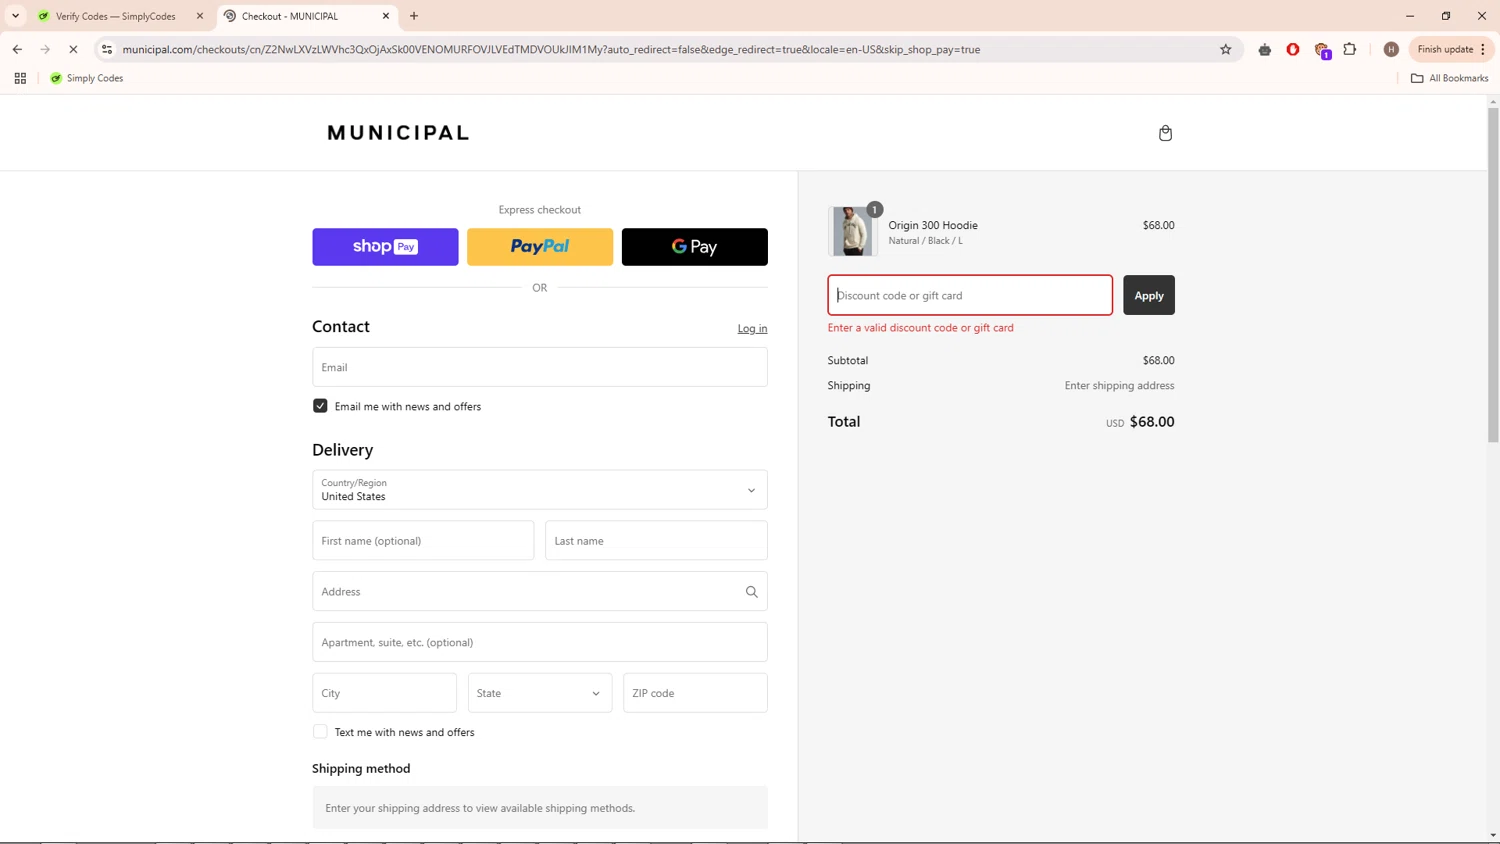This screenshot has width=1500, height=844.
Task: Click the ZIP code field
Action: [695, 693]
